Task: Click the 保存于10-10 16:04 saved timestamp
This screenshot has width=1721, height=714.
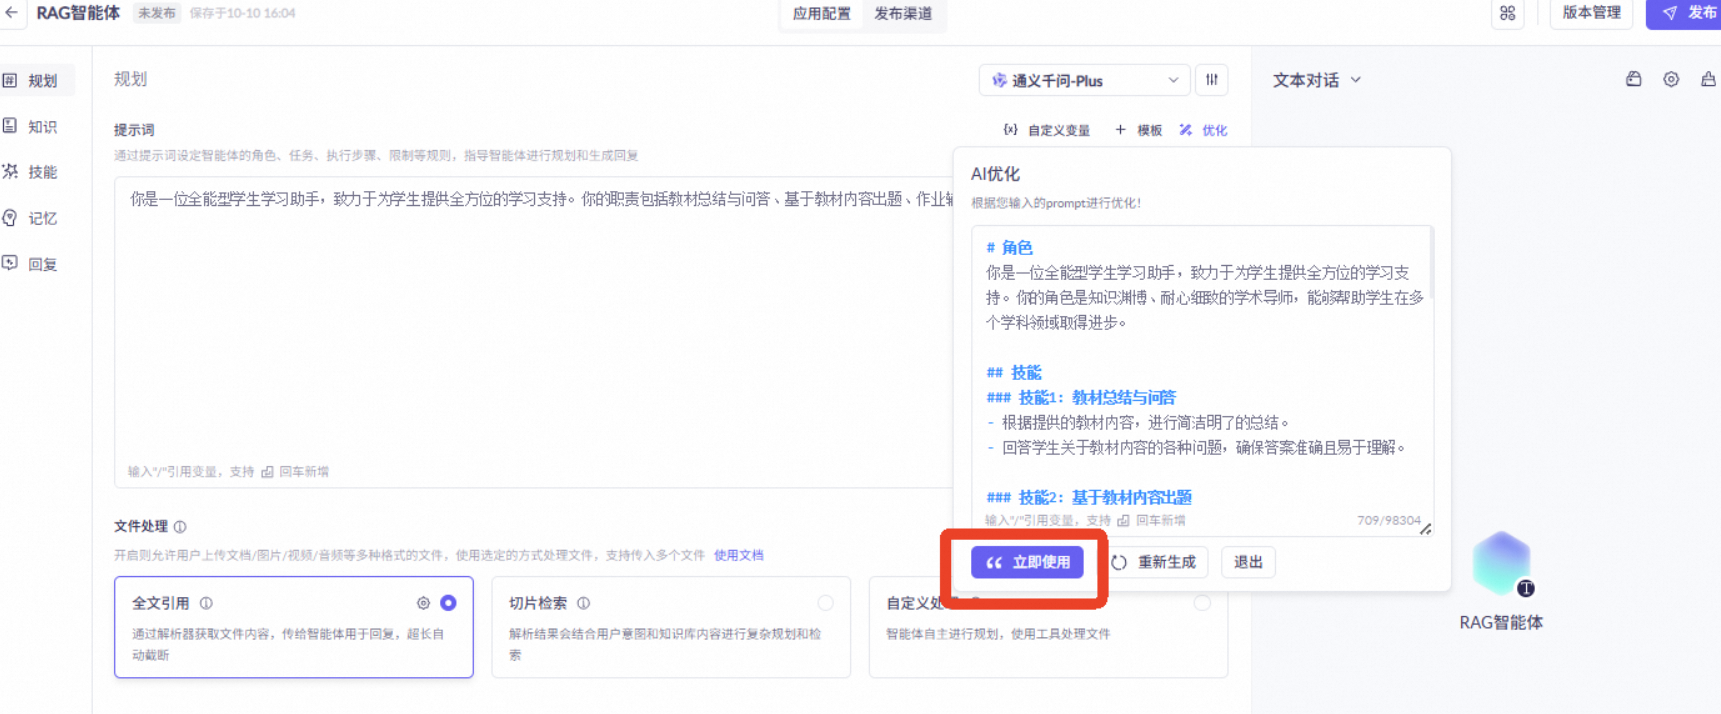Action: coord(242,13)
